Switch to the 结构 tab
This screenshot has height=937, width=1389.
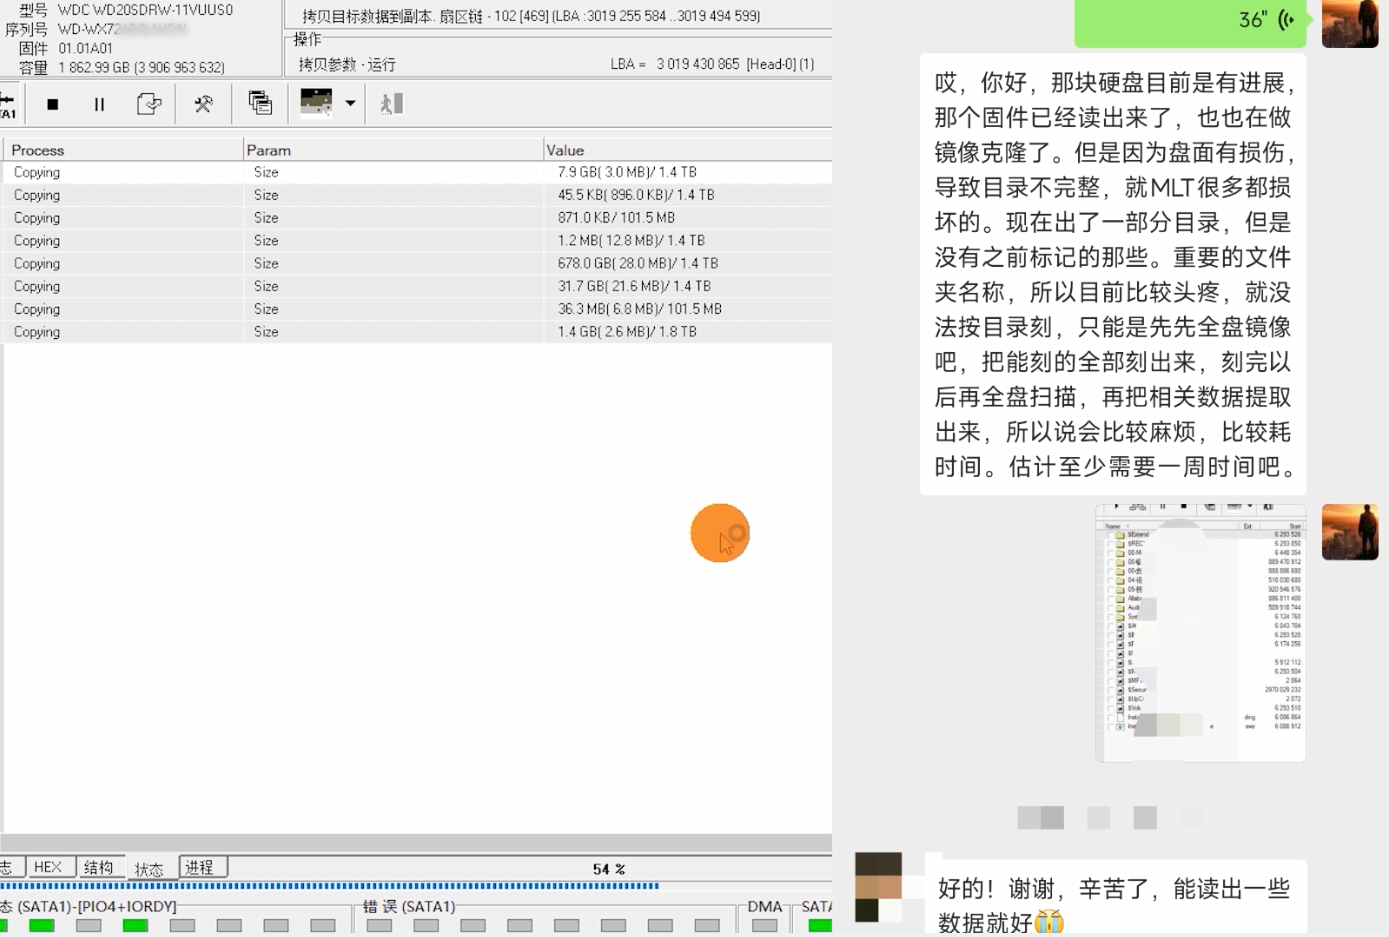point(98,867)
